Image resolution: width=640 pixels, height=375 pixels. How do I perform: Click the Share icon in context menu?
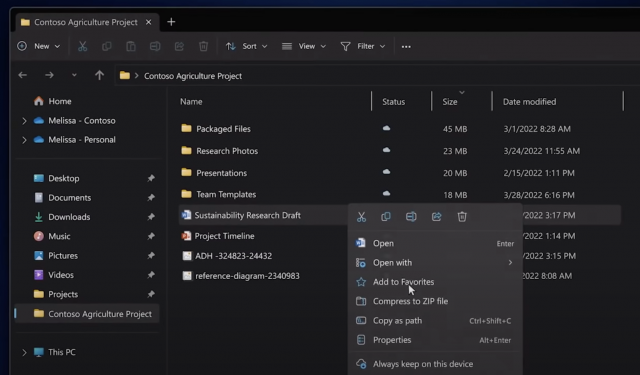click(436, 217)
